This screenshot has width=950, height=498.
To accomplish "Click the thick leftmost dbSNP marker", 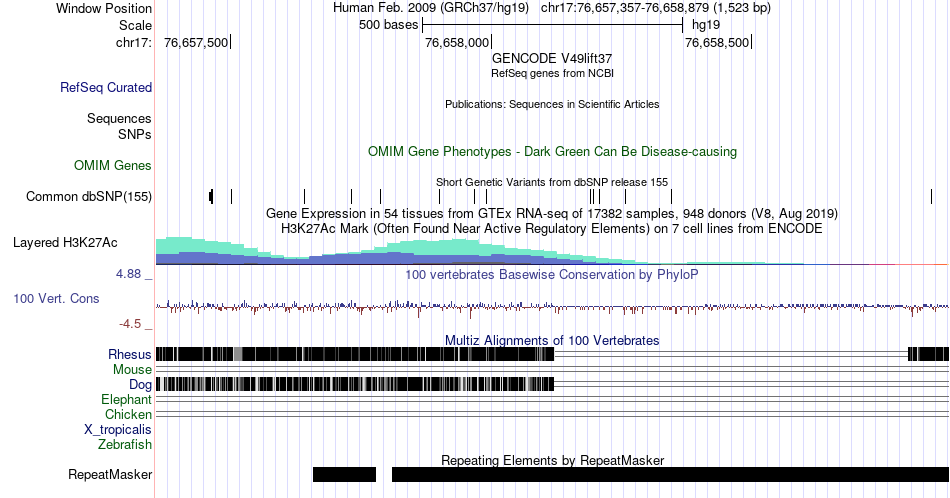I will click(x=211, y=196).
